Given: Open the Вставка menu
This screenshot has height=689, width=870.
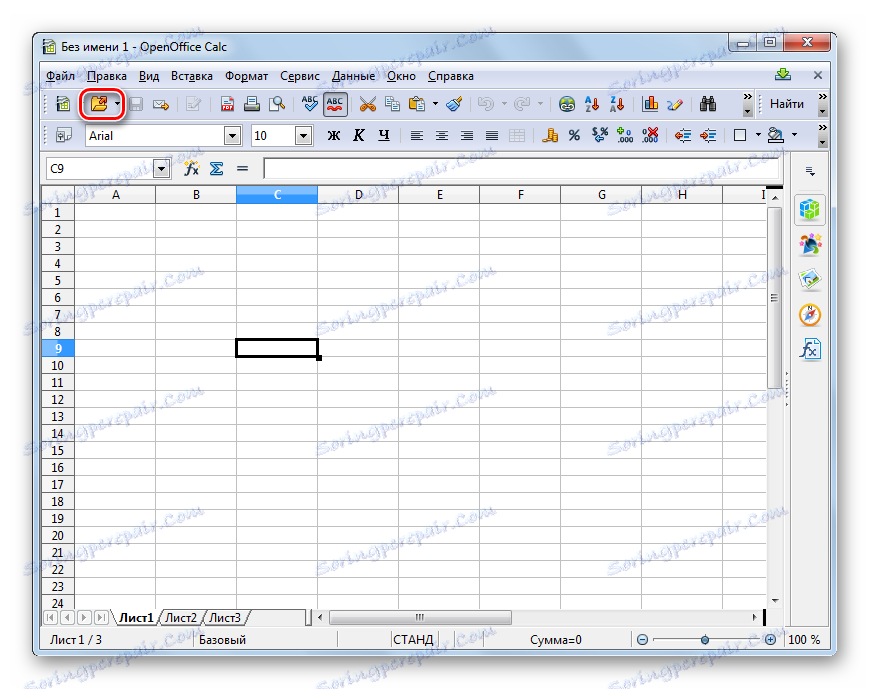Looking at the screenshot, I should pos(191,76).
